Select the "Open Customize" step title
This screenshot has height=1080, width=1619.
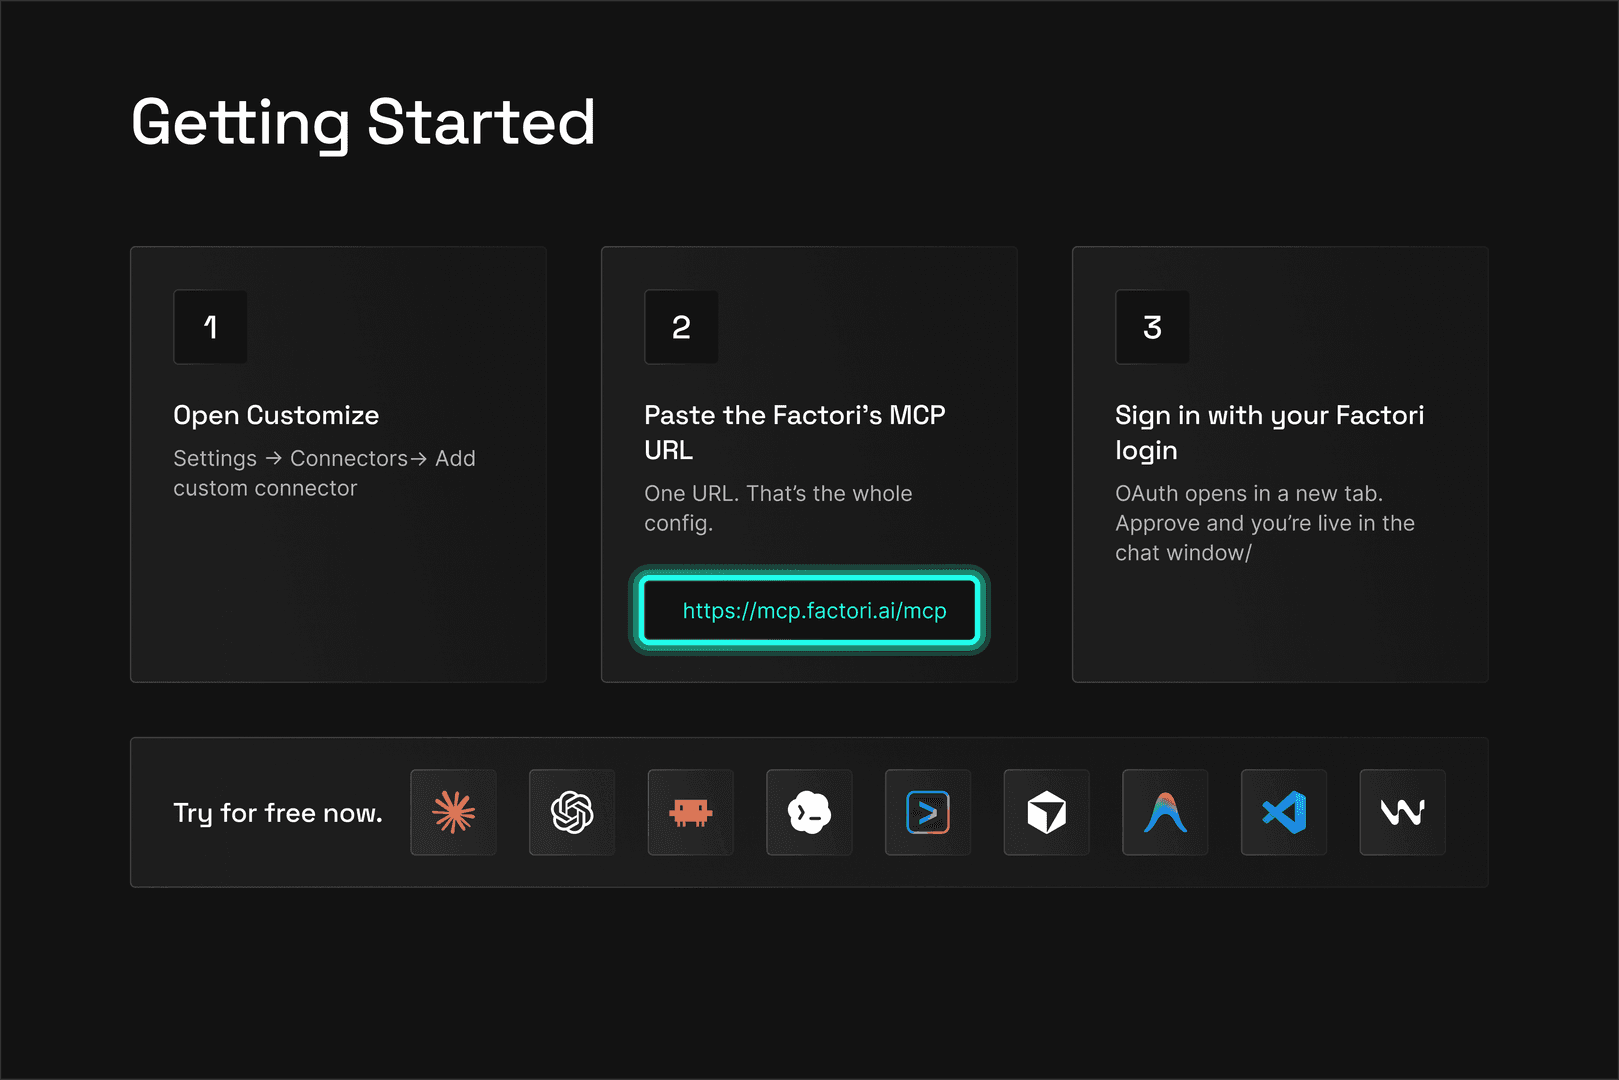[276, 415]
